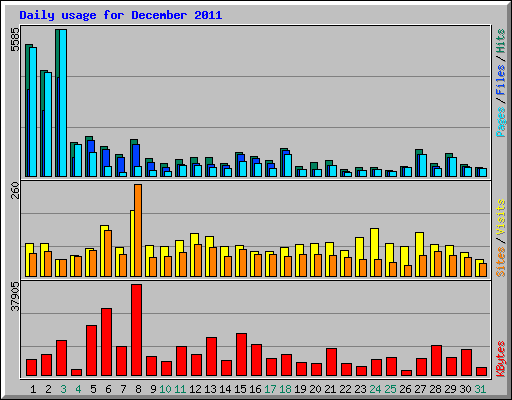
Task: Click the 'Hits' legend label
Action: 500,41
